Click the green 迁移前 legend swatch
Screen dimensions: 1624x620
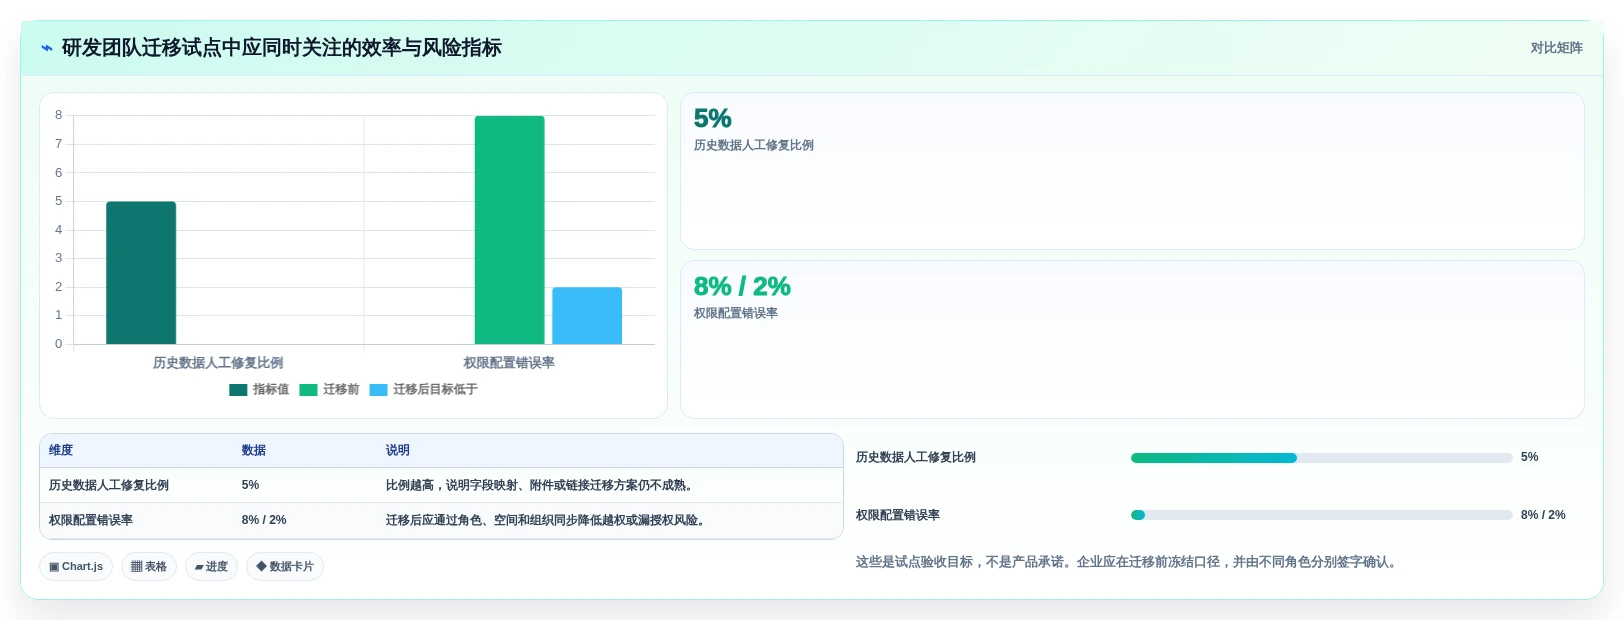[308, 390]
